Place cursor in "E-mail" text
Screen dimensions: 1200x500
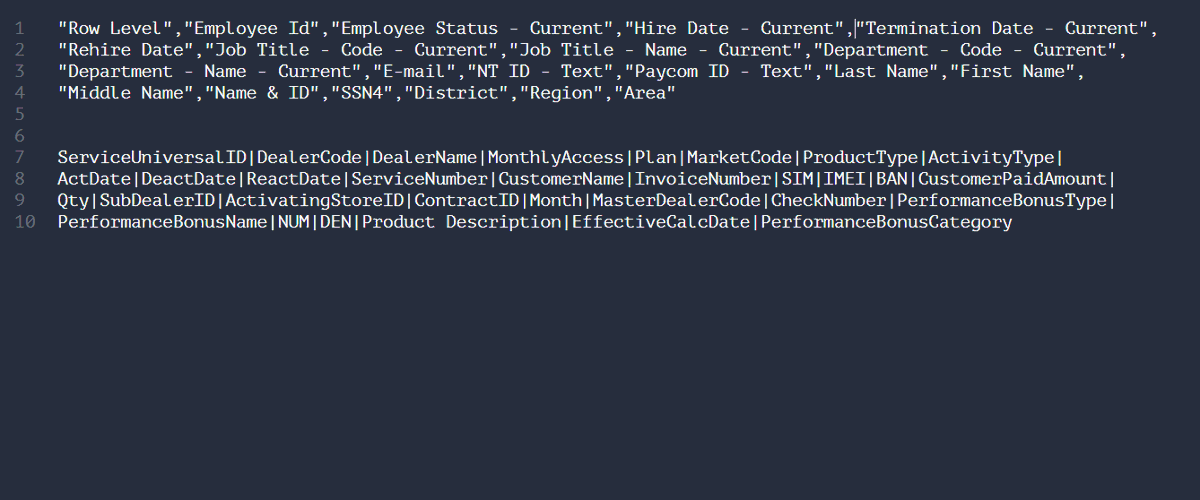412,72
